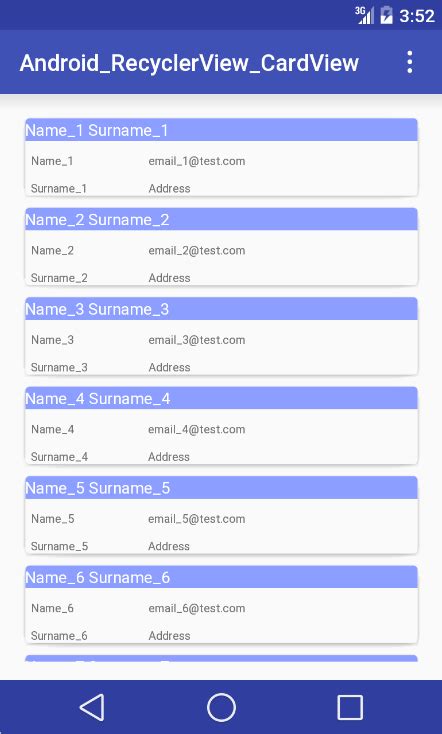Click the email_3@test.com address

197,340
